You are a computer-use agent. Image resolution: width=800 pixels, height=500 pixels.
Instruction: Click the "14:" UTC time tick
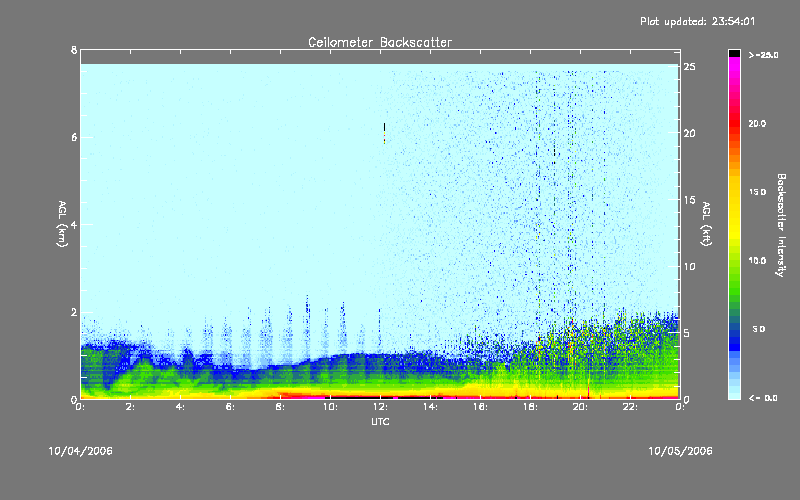tap(430, 407)
